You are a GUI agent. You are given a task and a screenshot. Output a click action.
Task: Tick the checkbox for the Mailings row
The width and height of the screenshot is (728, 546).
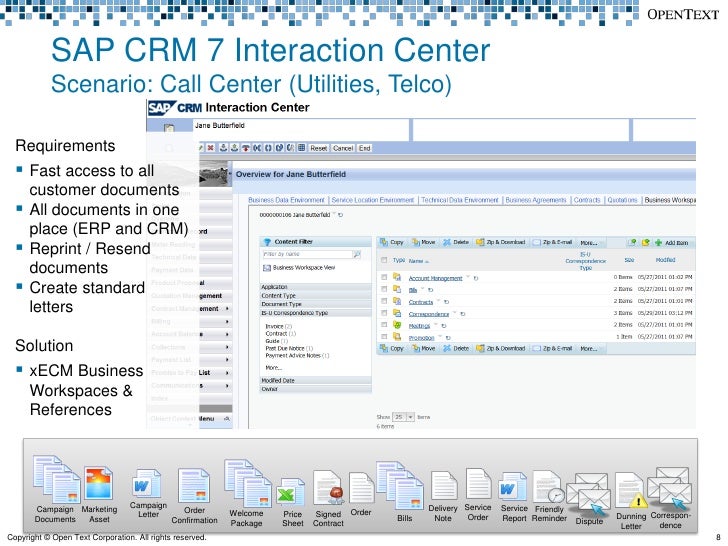(x=384, y=325)
